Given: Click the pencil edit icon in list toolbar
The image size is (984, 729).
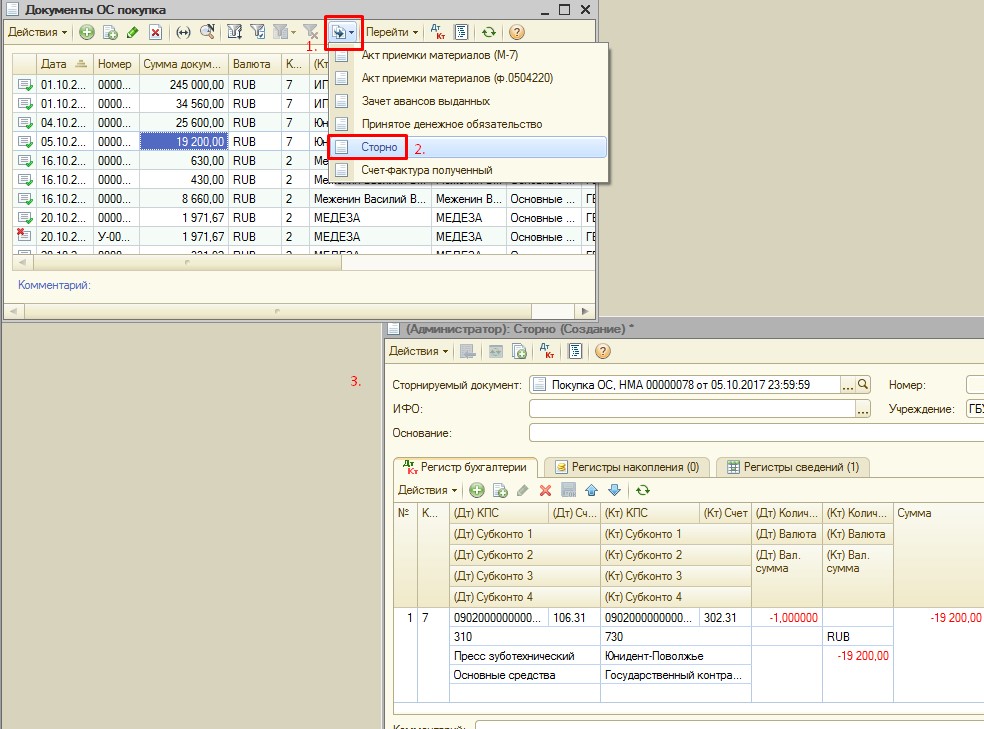Looking at the screenshot, I should click(132, 32).
